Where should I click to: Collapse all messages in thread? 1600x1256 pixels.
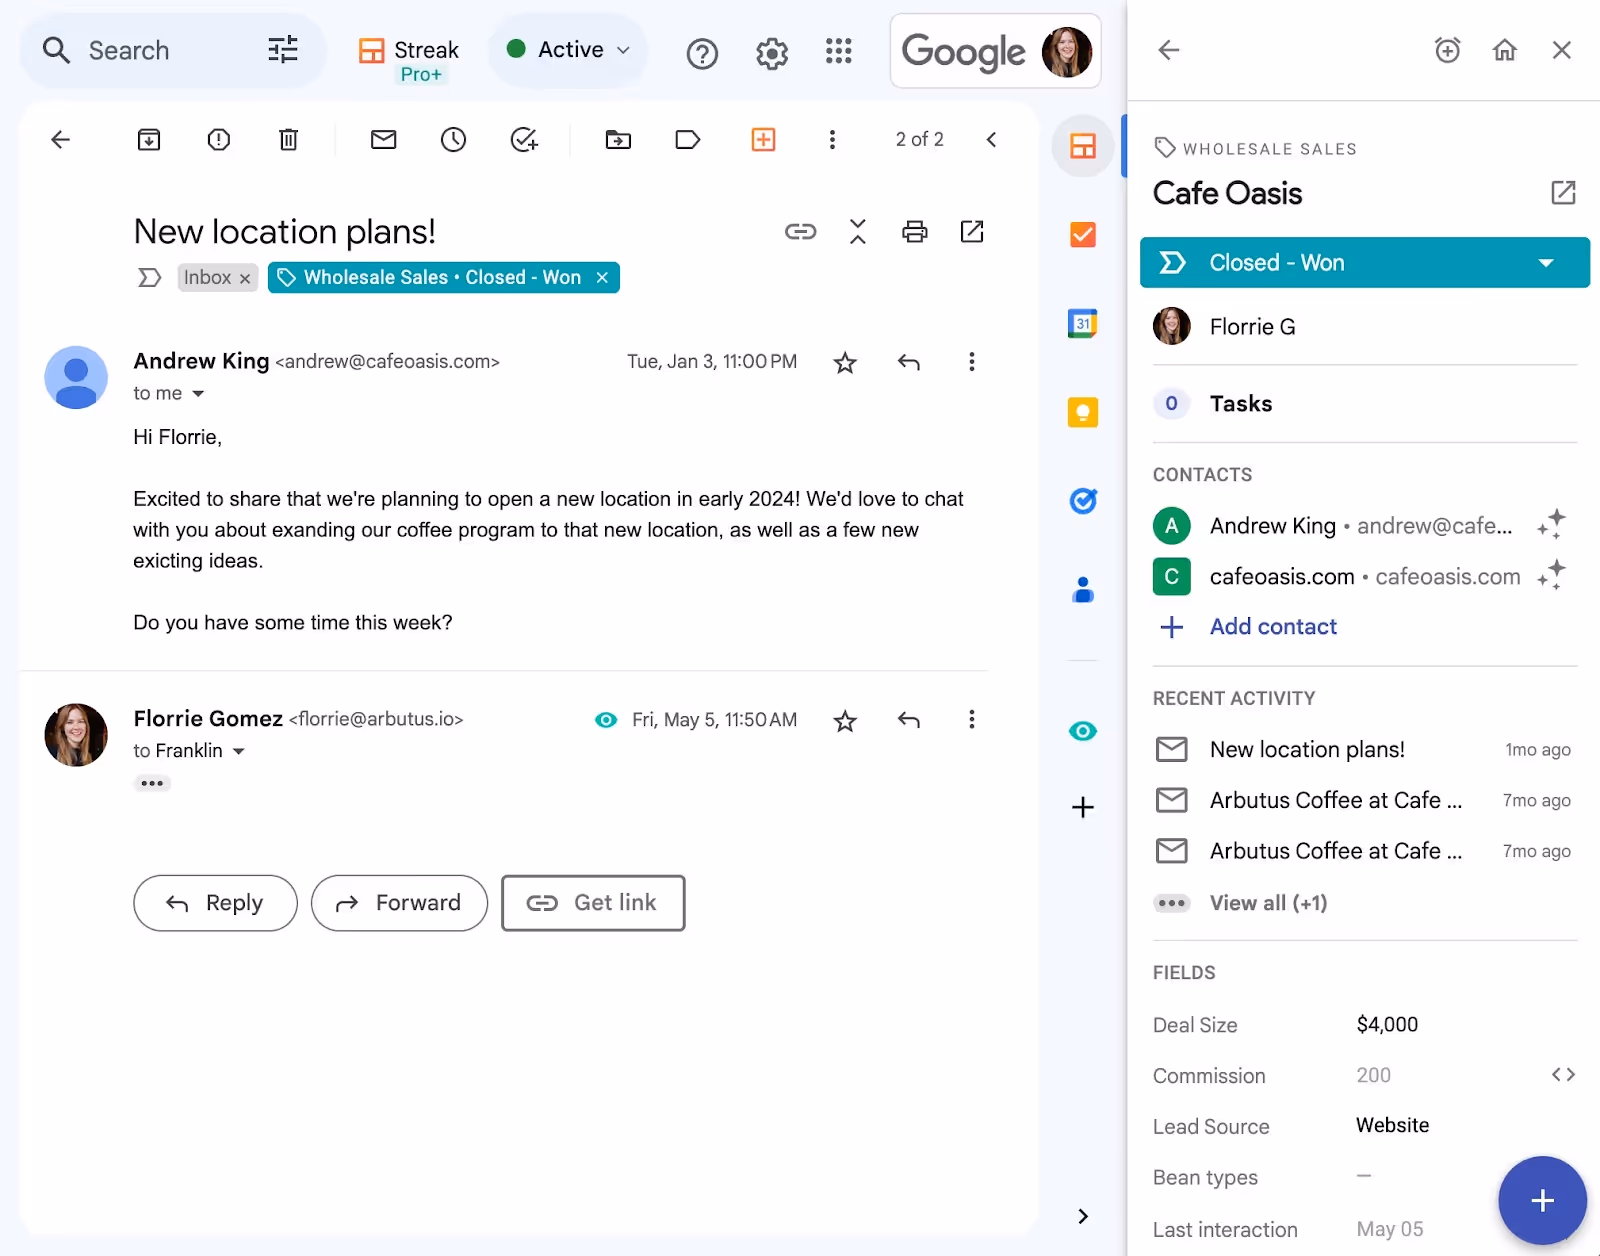858,232
